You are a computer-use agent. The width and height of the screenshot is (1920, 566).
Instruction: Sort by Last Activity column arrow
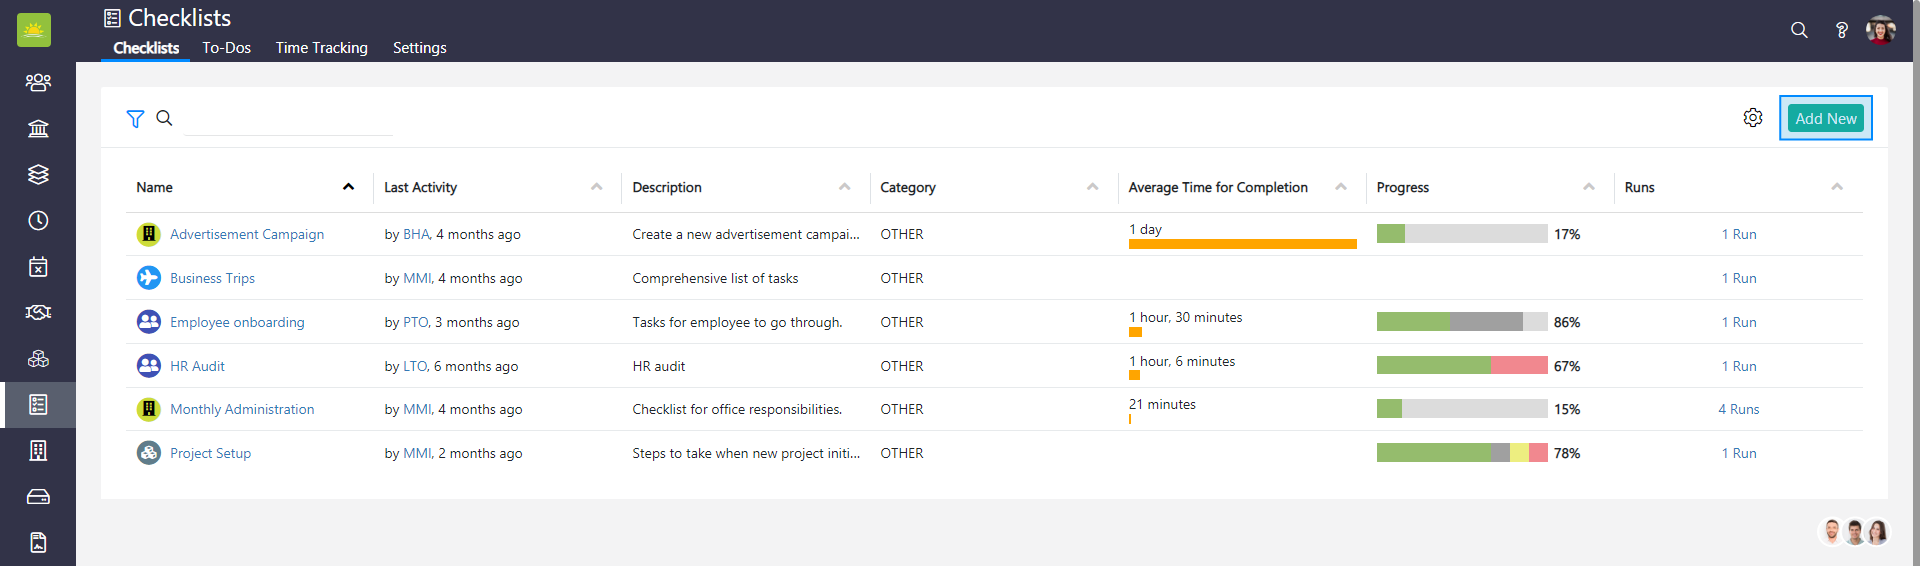click(596, 187)
